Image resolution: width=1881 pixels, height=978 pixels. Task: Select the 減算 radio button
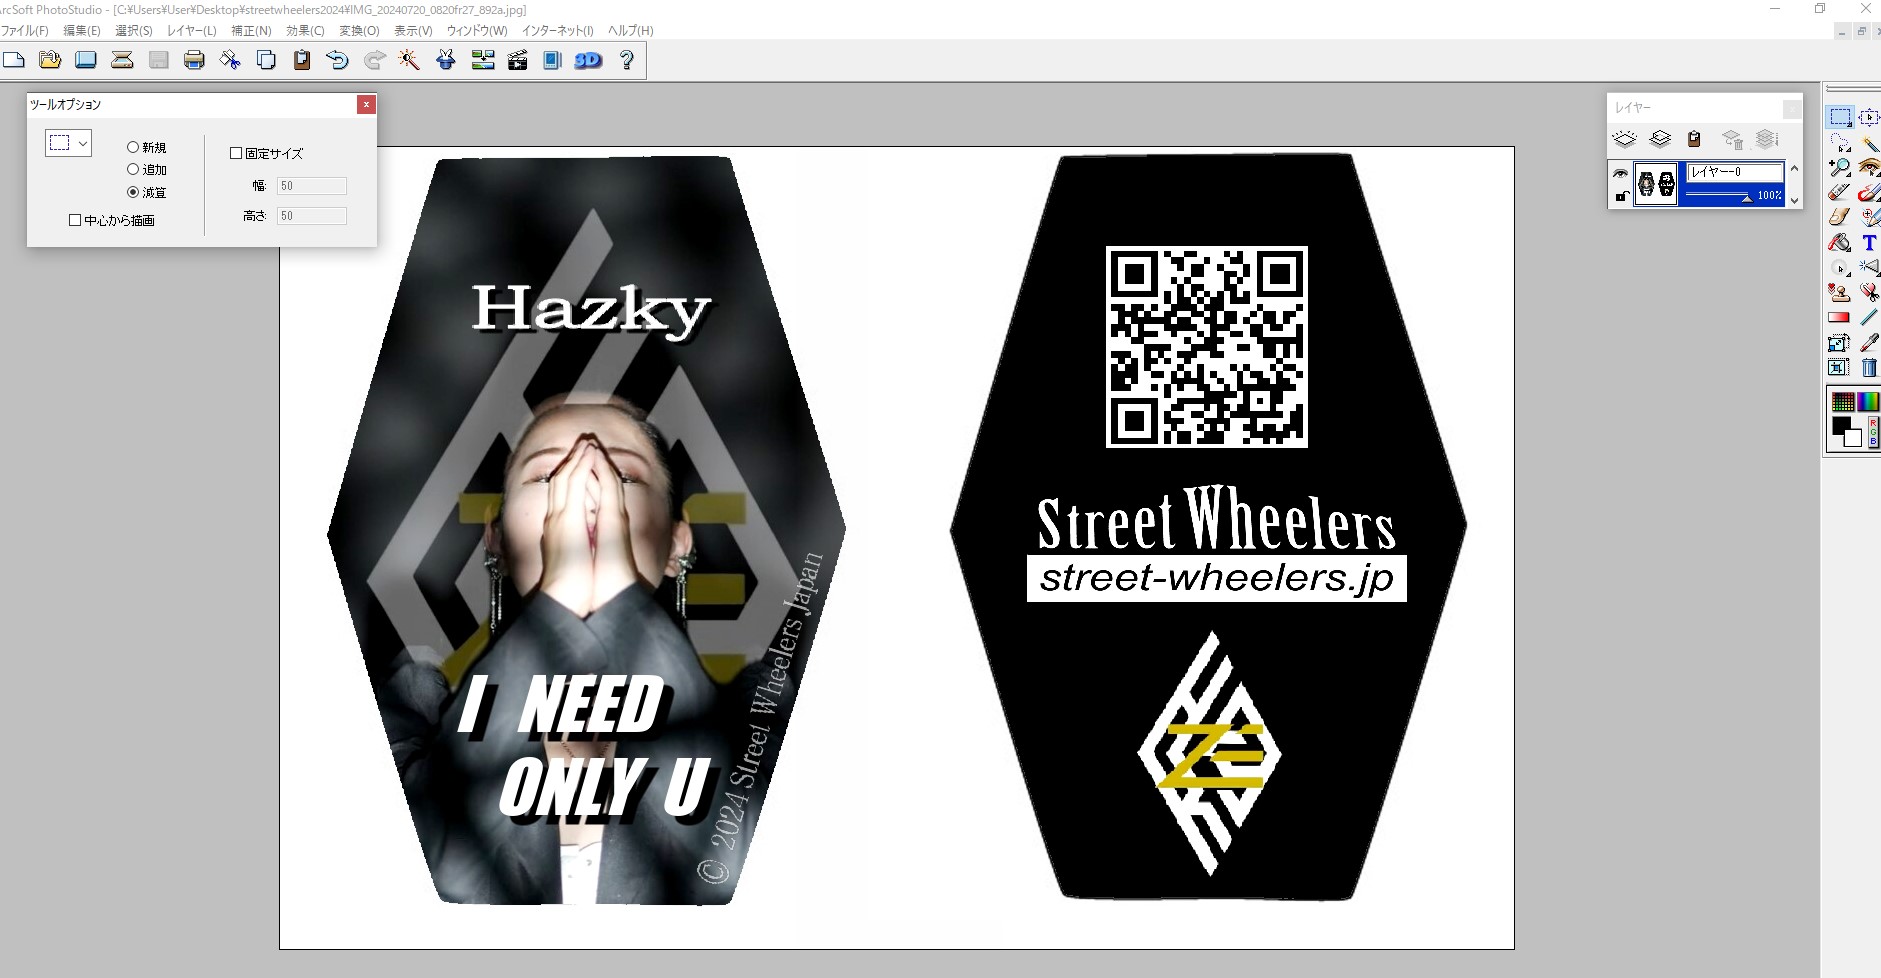(x=132, y=192)
